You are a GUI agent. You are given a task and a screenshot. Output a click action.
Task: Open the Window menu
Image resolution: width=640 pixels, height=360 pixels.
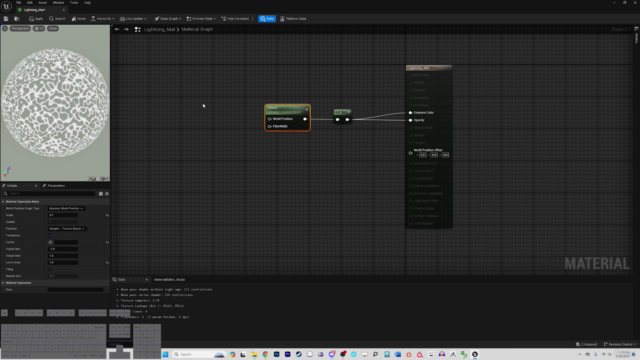(58, 2)
